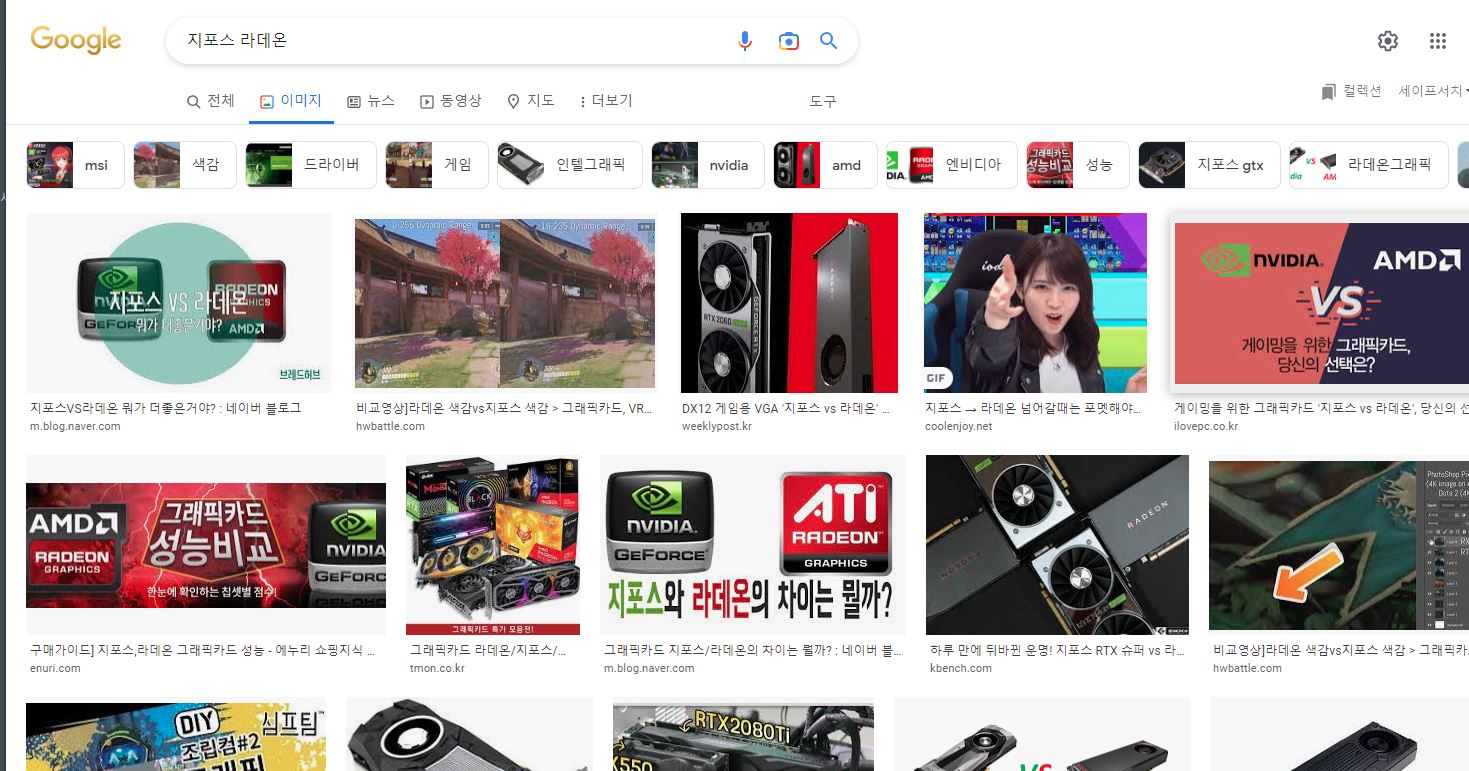Open search by image camera icon
The height and width of the screenshot is (771, 1469).
pos(789,41)
